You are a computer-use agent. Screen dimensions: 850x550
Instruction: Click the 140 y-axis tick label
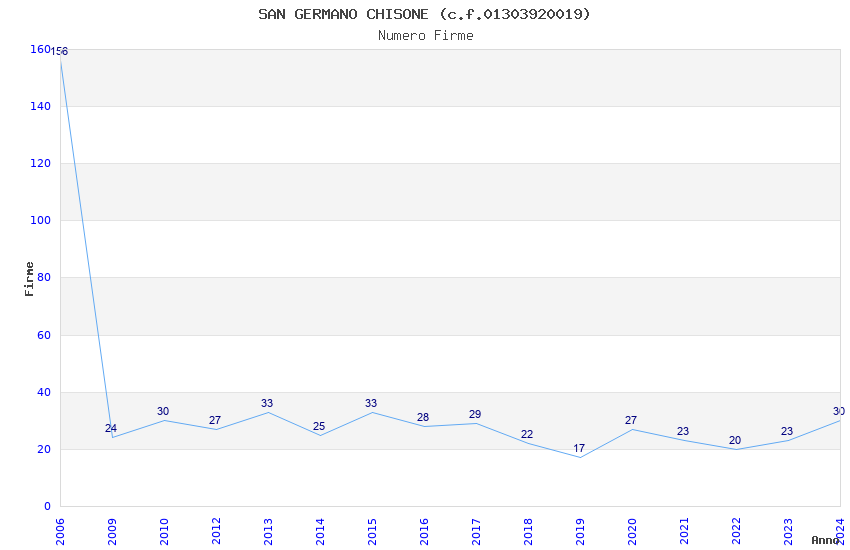click(x=40, y=106)
